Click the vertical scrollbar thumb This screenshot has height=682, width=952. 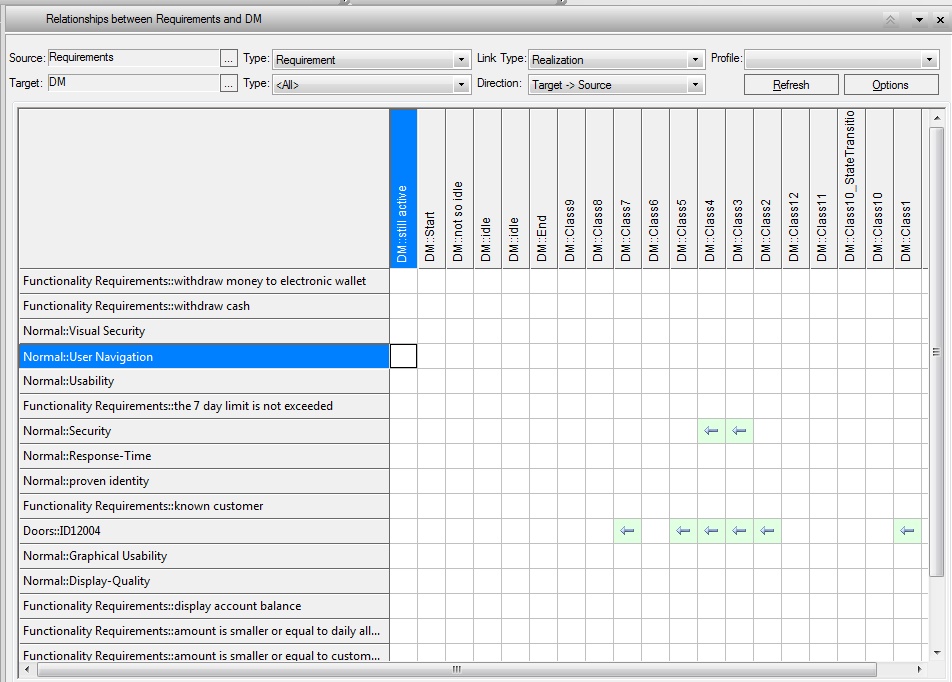(937, 351)
